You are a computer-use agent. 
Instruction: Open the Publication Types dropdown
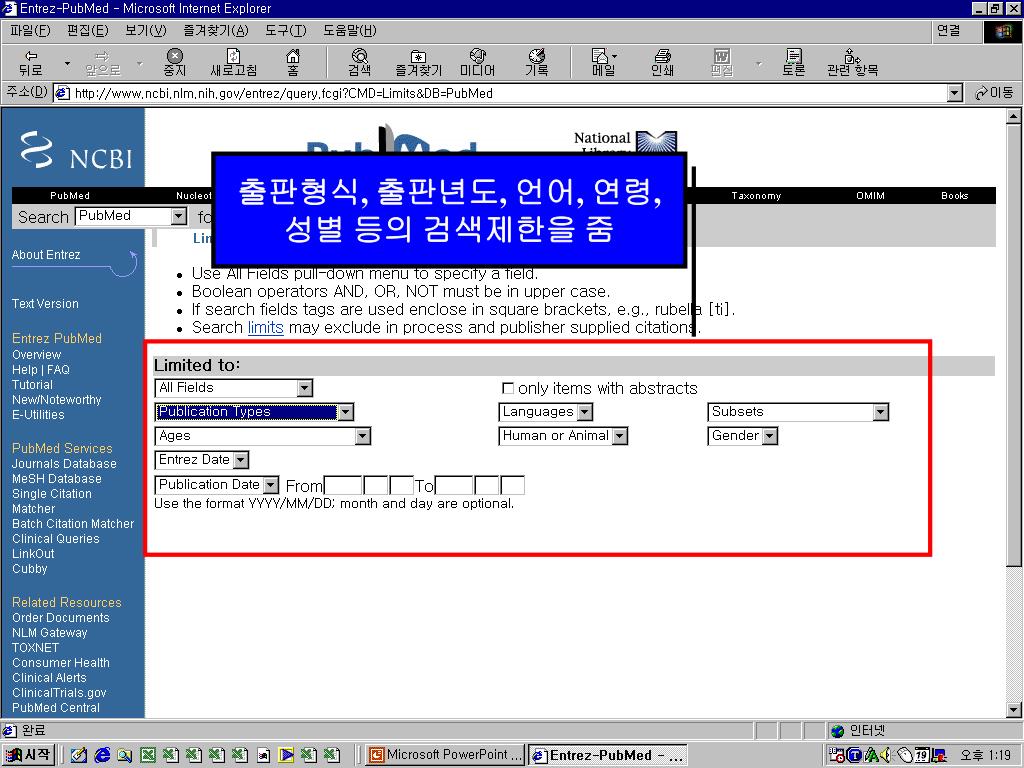coord(255,411)
